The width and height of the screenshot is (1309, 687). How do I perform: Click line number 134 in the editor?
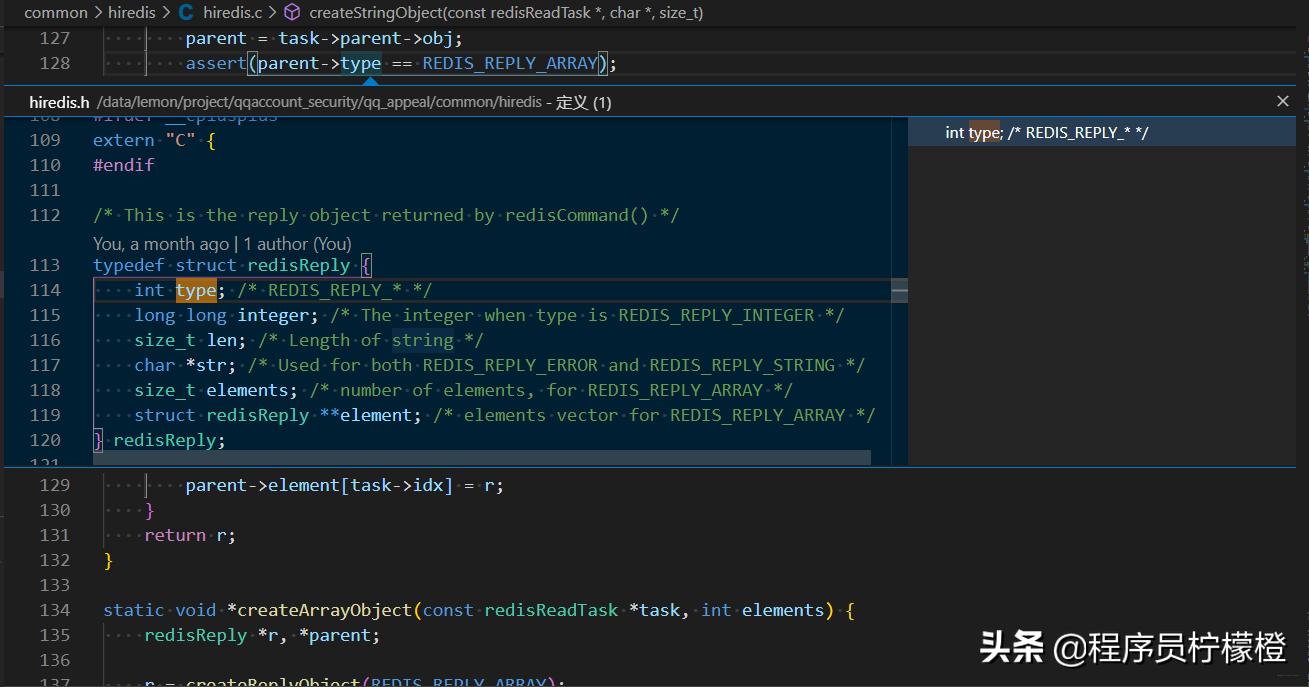pyautogui.click(x=55, y=609)
